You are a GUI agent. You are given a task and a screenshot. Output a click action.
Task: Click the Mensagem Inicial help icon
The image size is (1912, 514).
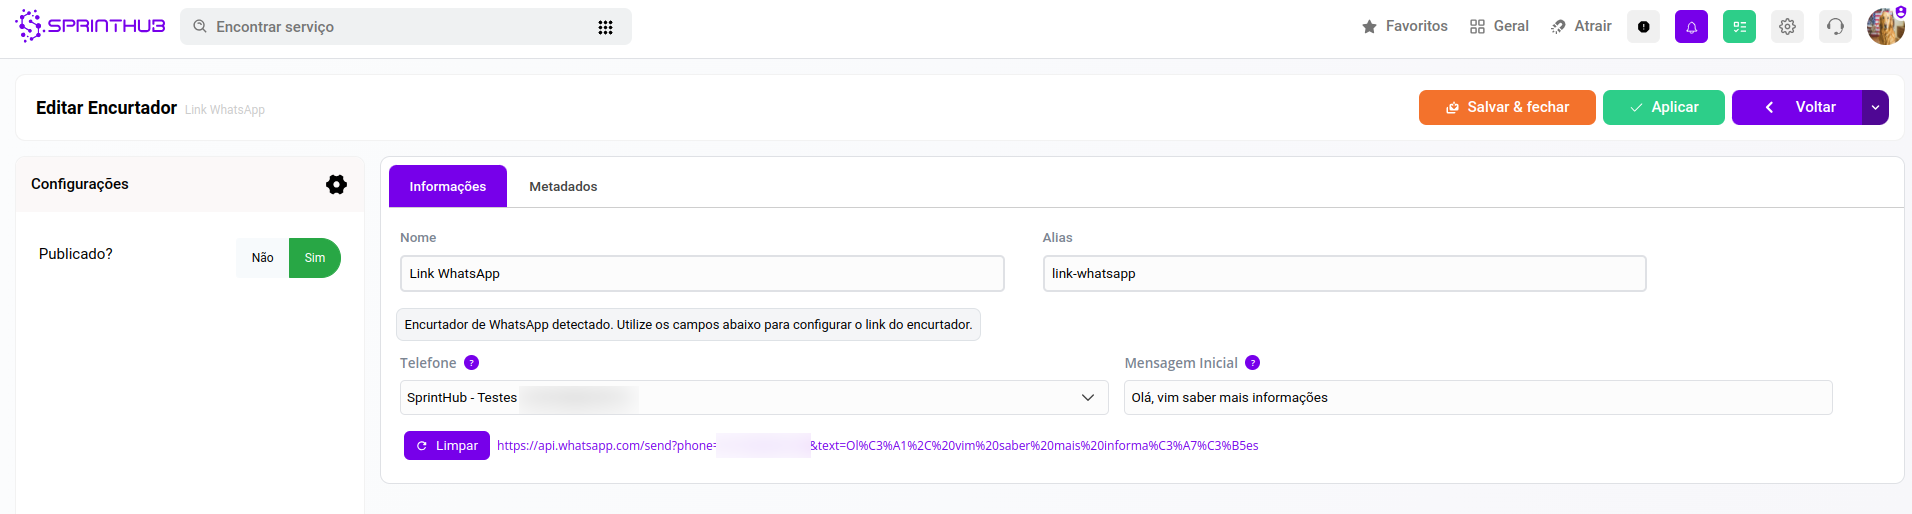(1252, 363)
